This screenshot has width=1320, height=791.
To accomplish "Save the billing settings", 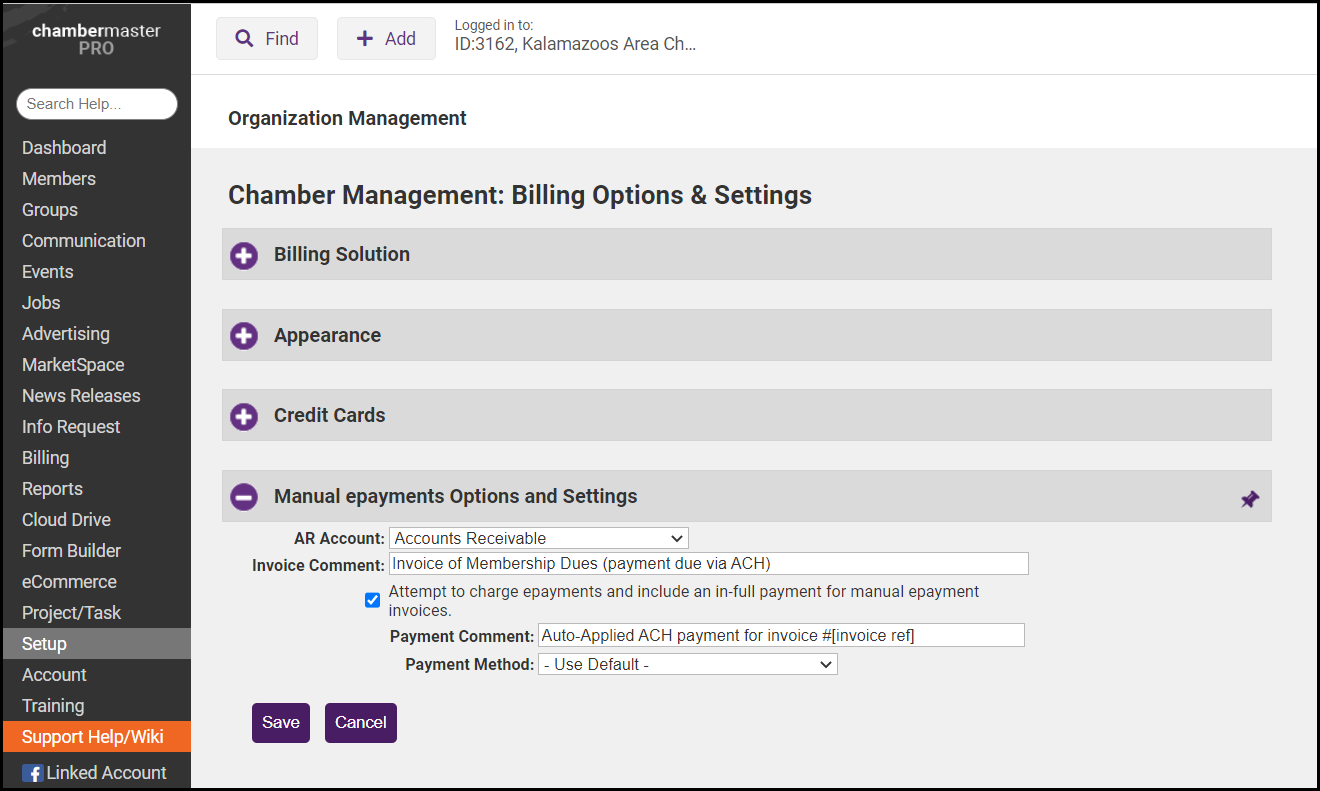I will tap(280, 722).
